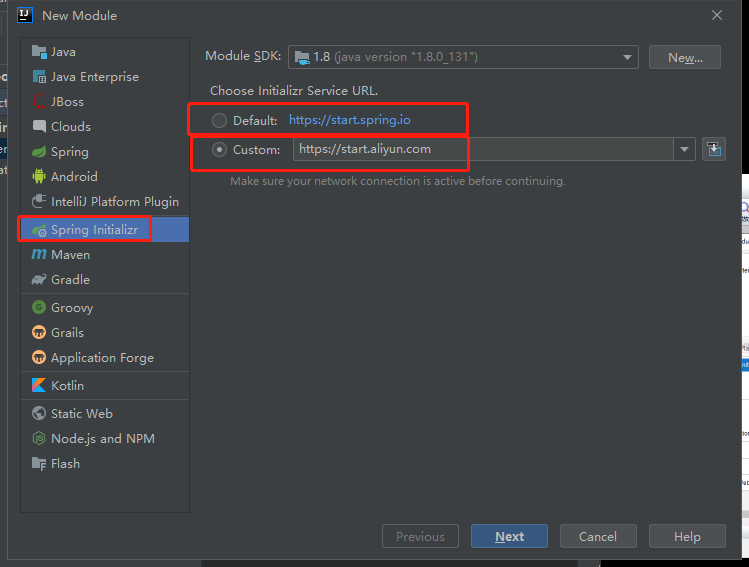The width and height of the screenshot is (749, 567).
Task: Select the Kotlin label text
Action: coord(67,385)
